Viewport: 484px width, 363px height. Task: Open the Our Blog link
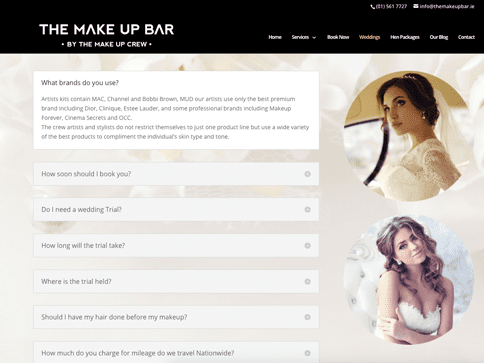coord(439,37)
